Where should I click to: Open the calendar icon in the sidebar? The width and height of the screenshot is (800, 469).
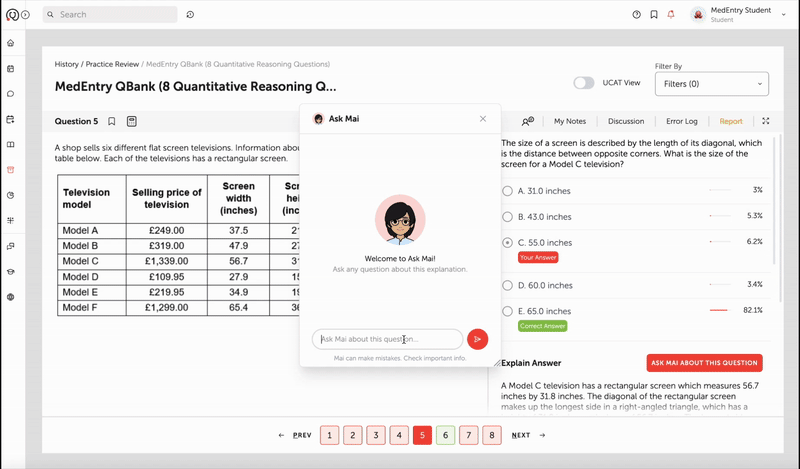point(11,69)
